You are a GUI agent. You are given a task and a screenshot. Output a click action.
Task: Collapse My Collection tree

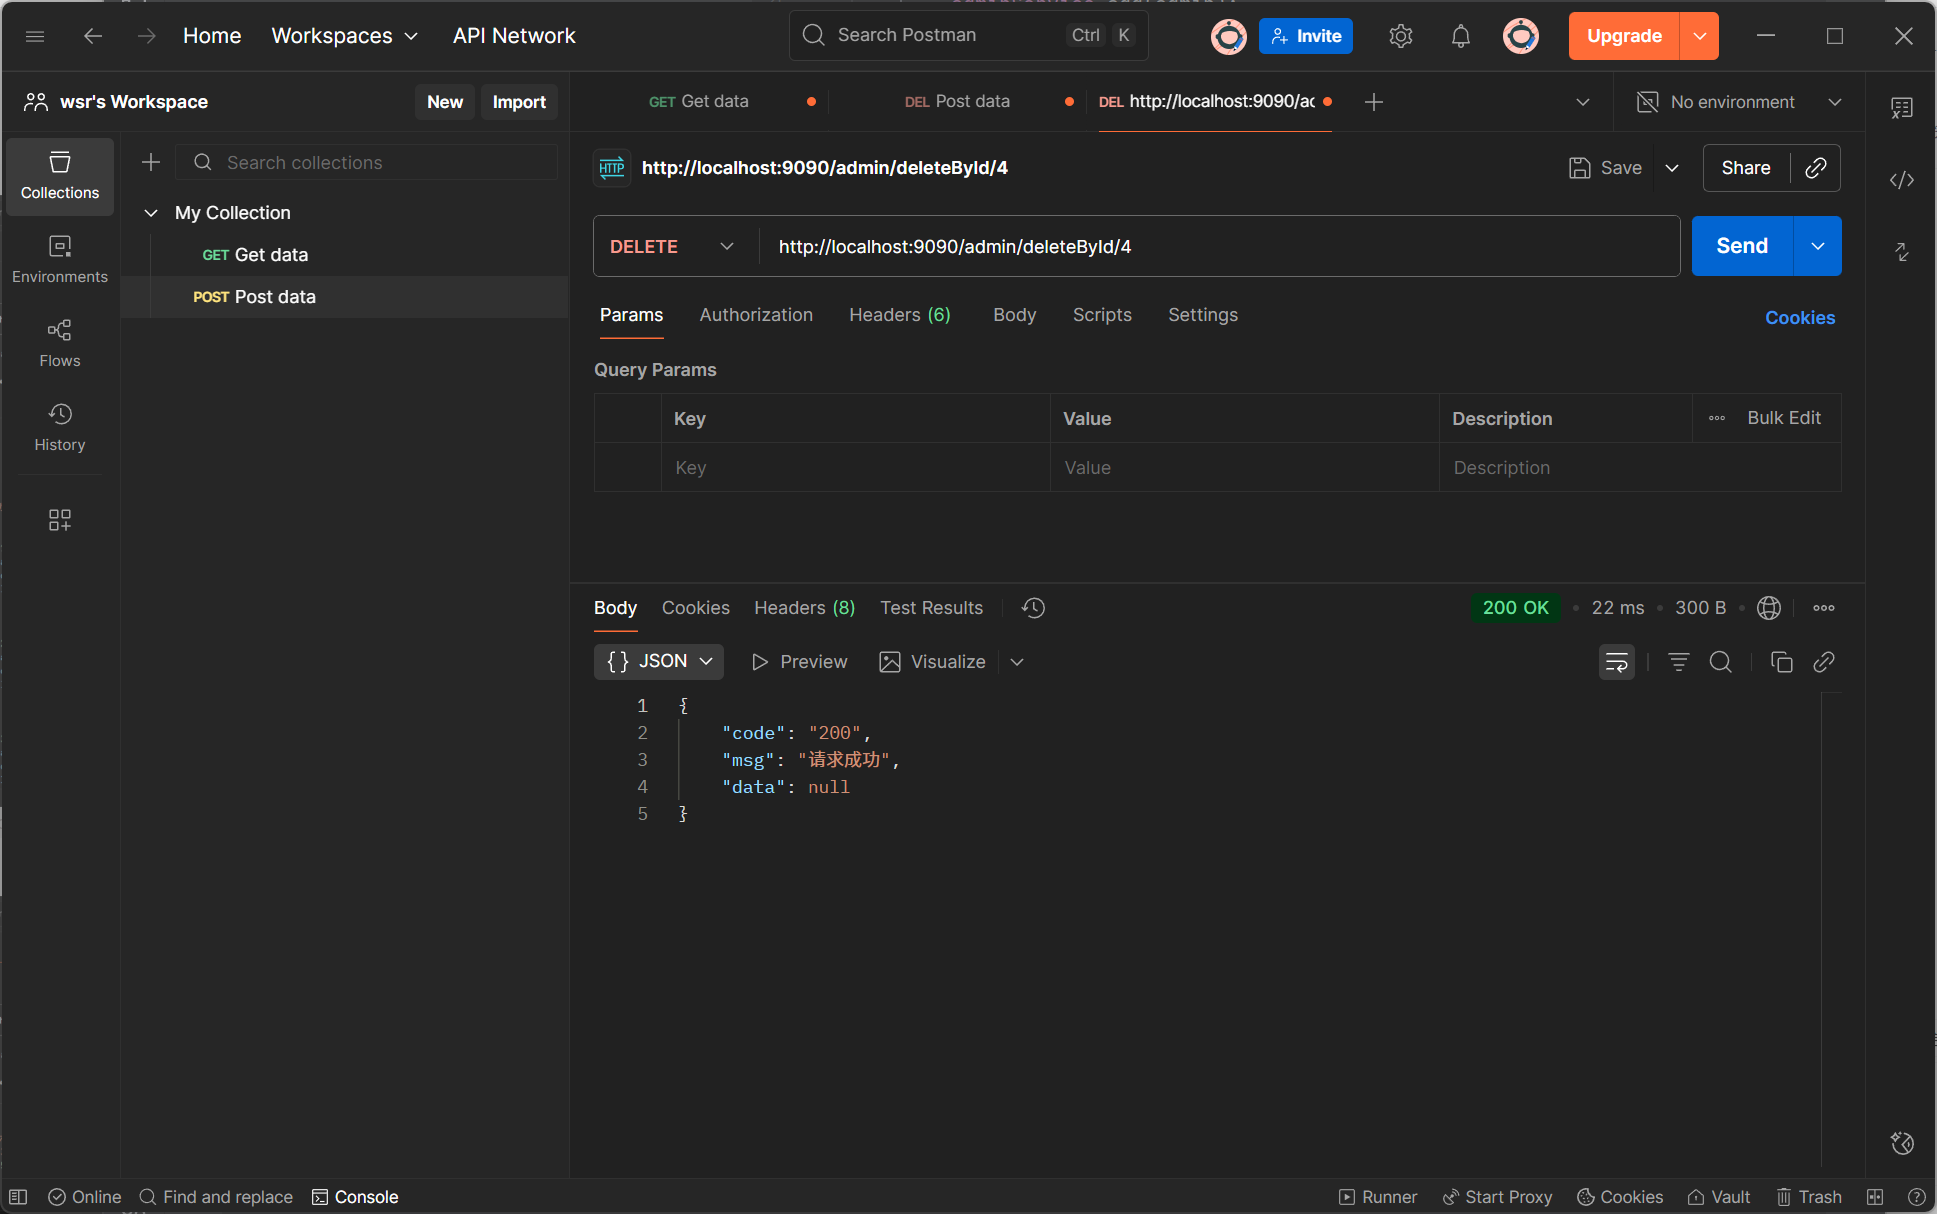[x=151, y=213]
